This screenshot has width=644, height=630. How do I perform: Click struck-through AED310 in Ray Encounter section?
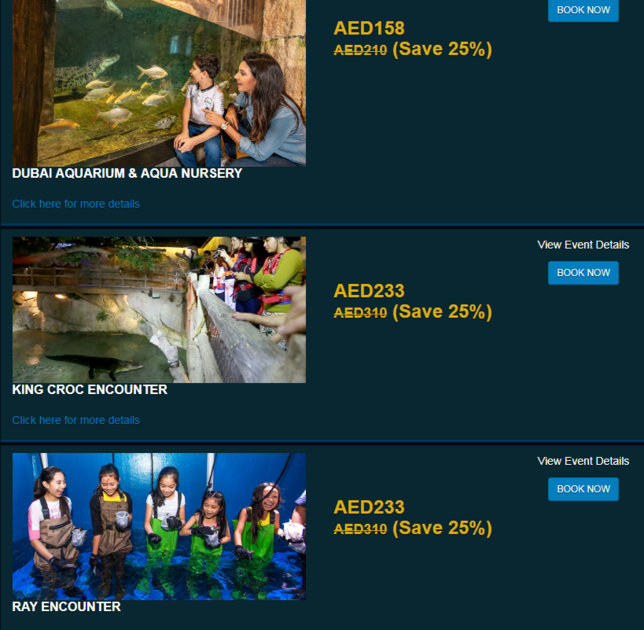point(360,529)
